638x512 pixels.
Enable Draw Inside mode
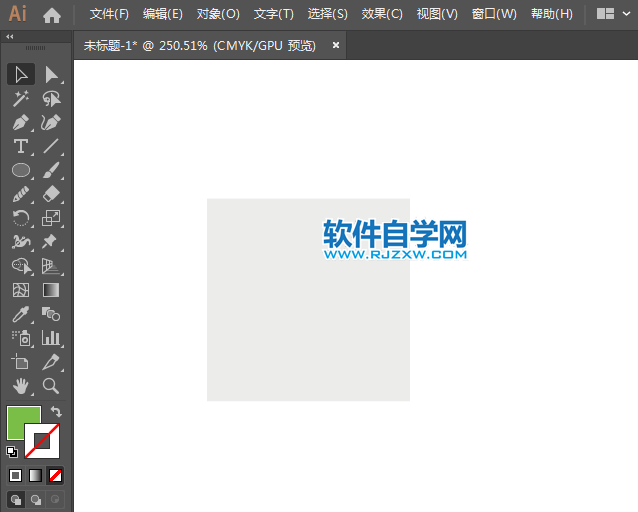[55, 499]
